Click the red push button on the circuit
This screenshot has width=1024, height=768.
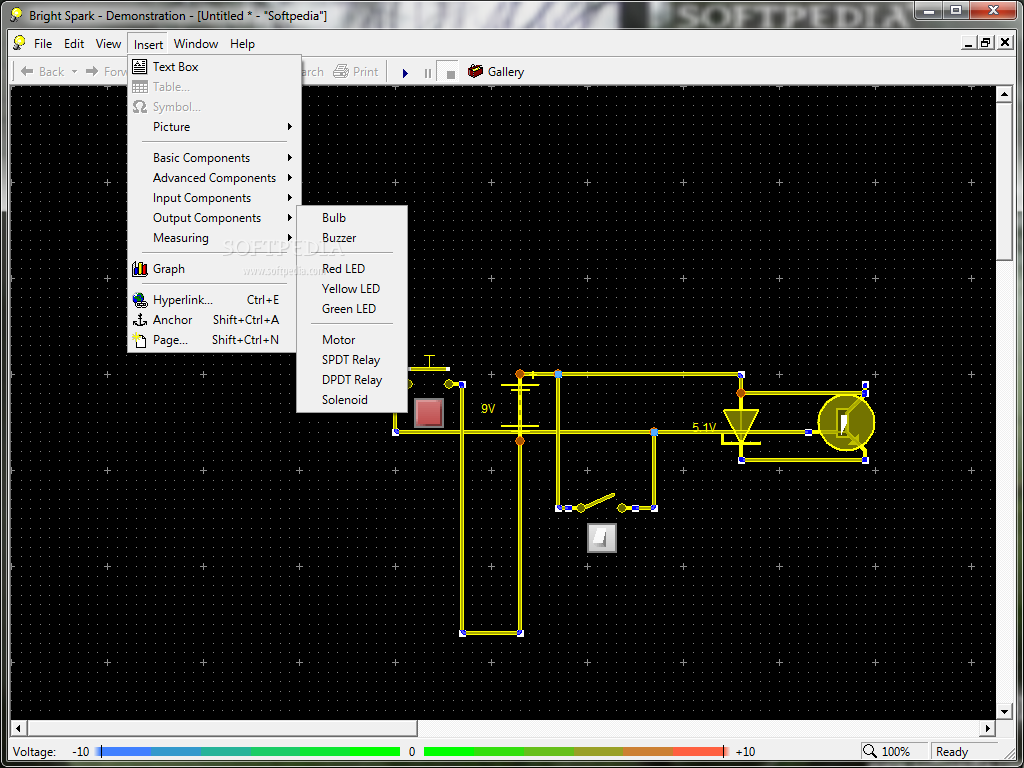tap(429, 413)
